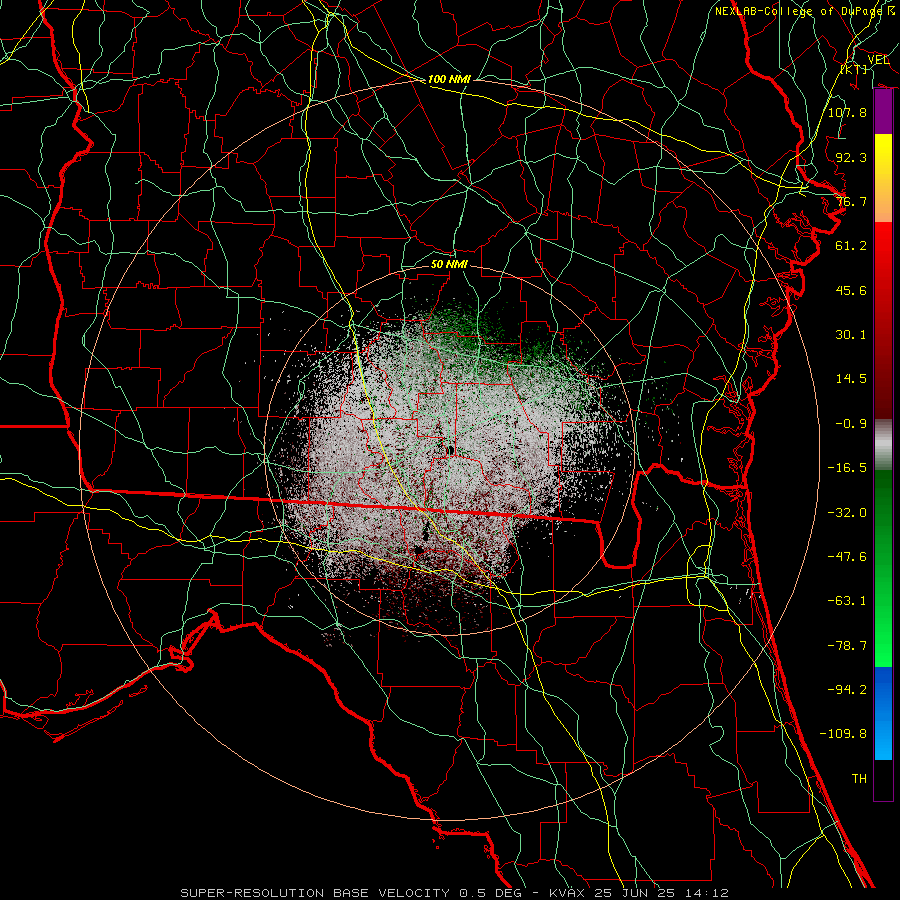This screenshot has height=900, width=900.
Task: Click the VEL legend title
Action: [x=878, y=59]
